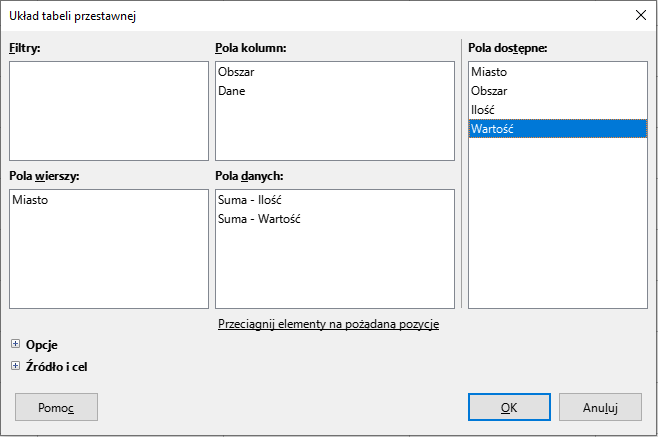Select Miasto in Pola dostępne list

489,72
